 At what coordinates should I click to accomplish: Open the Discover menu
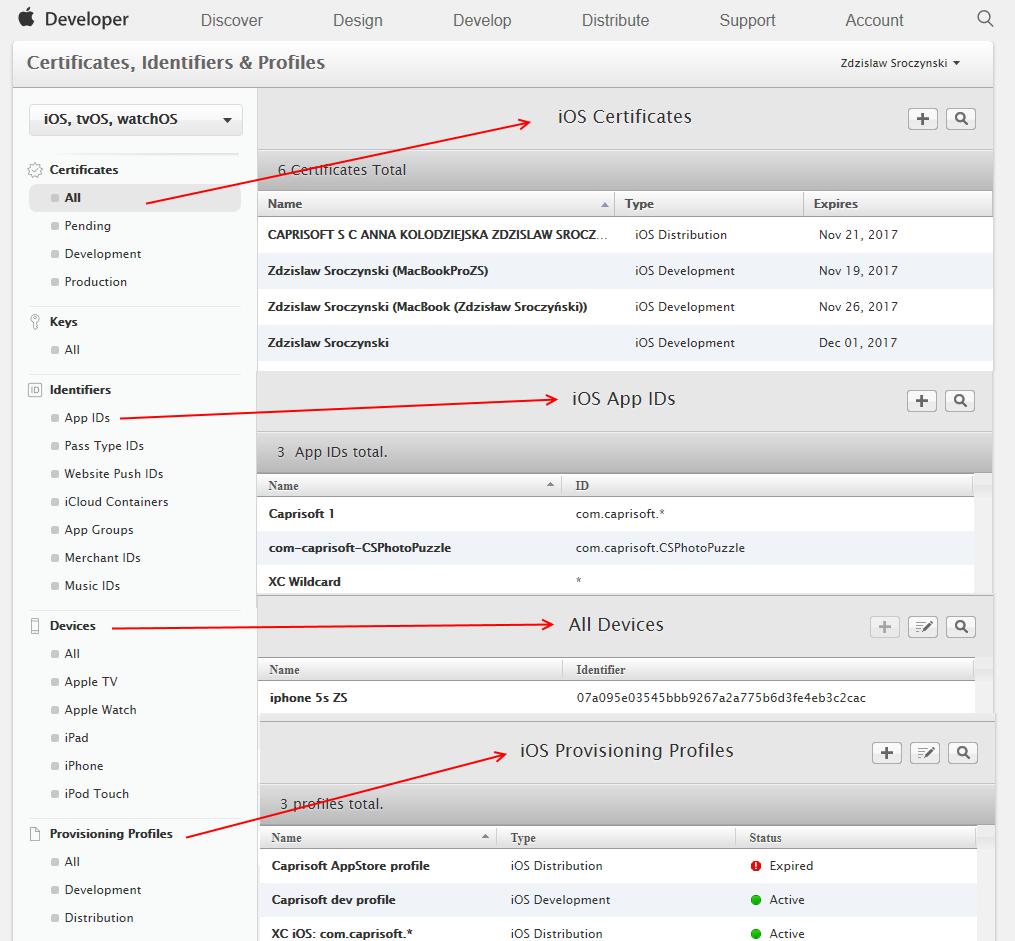coord(232,20)
